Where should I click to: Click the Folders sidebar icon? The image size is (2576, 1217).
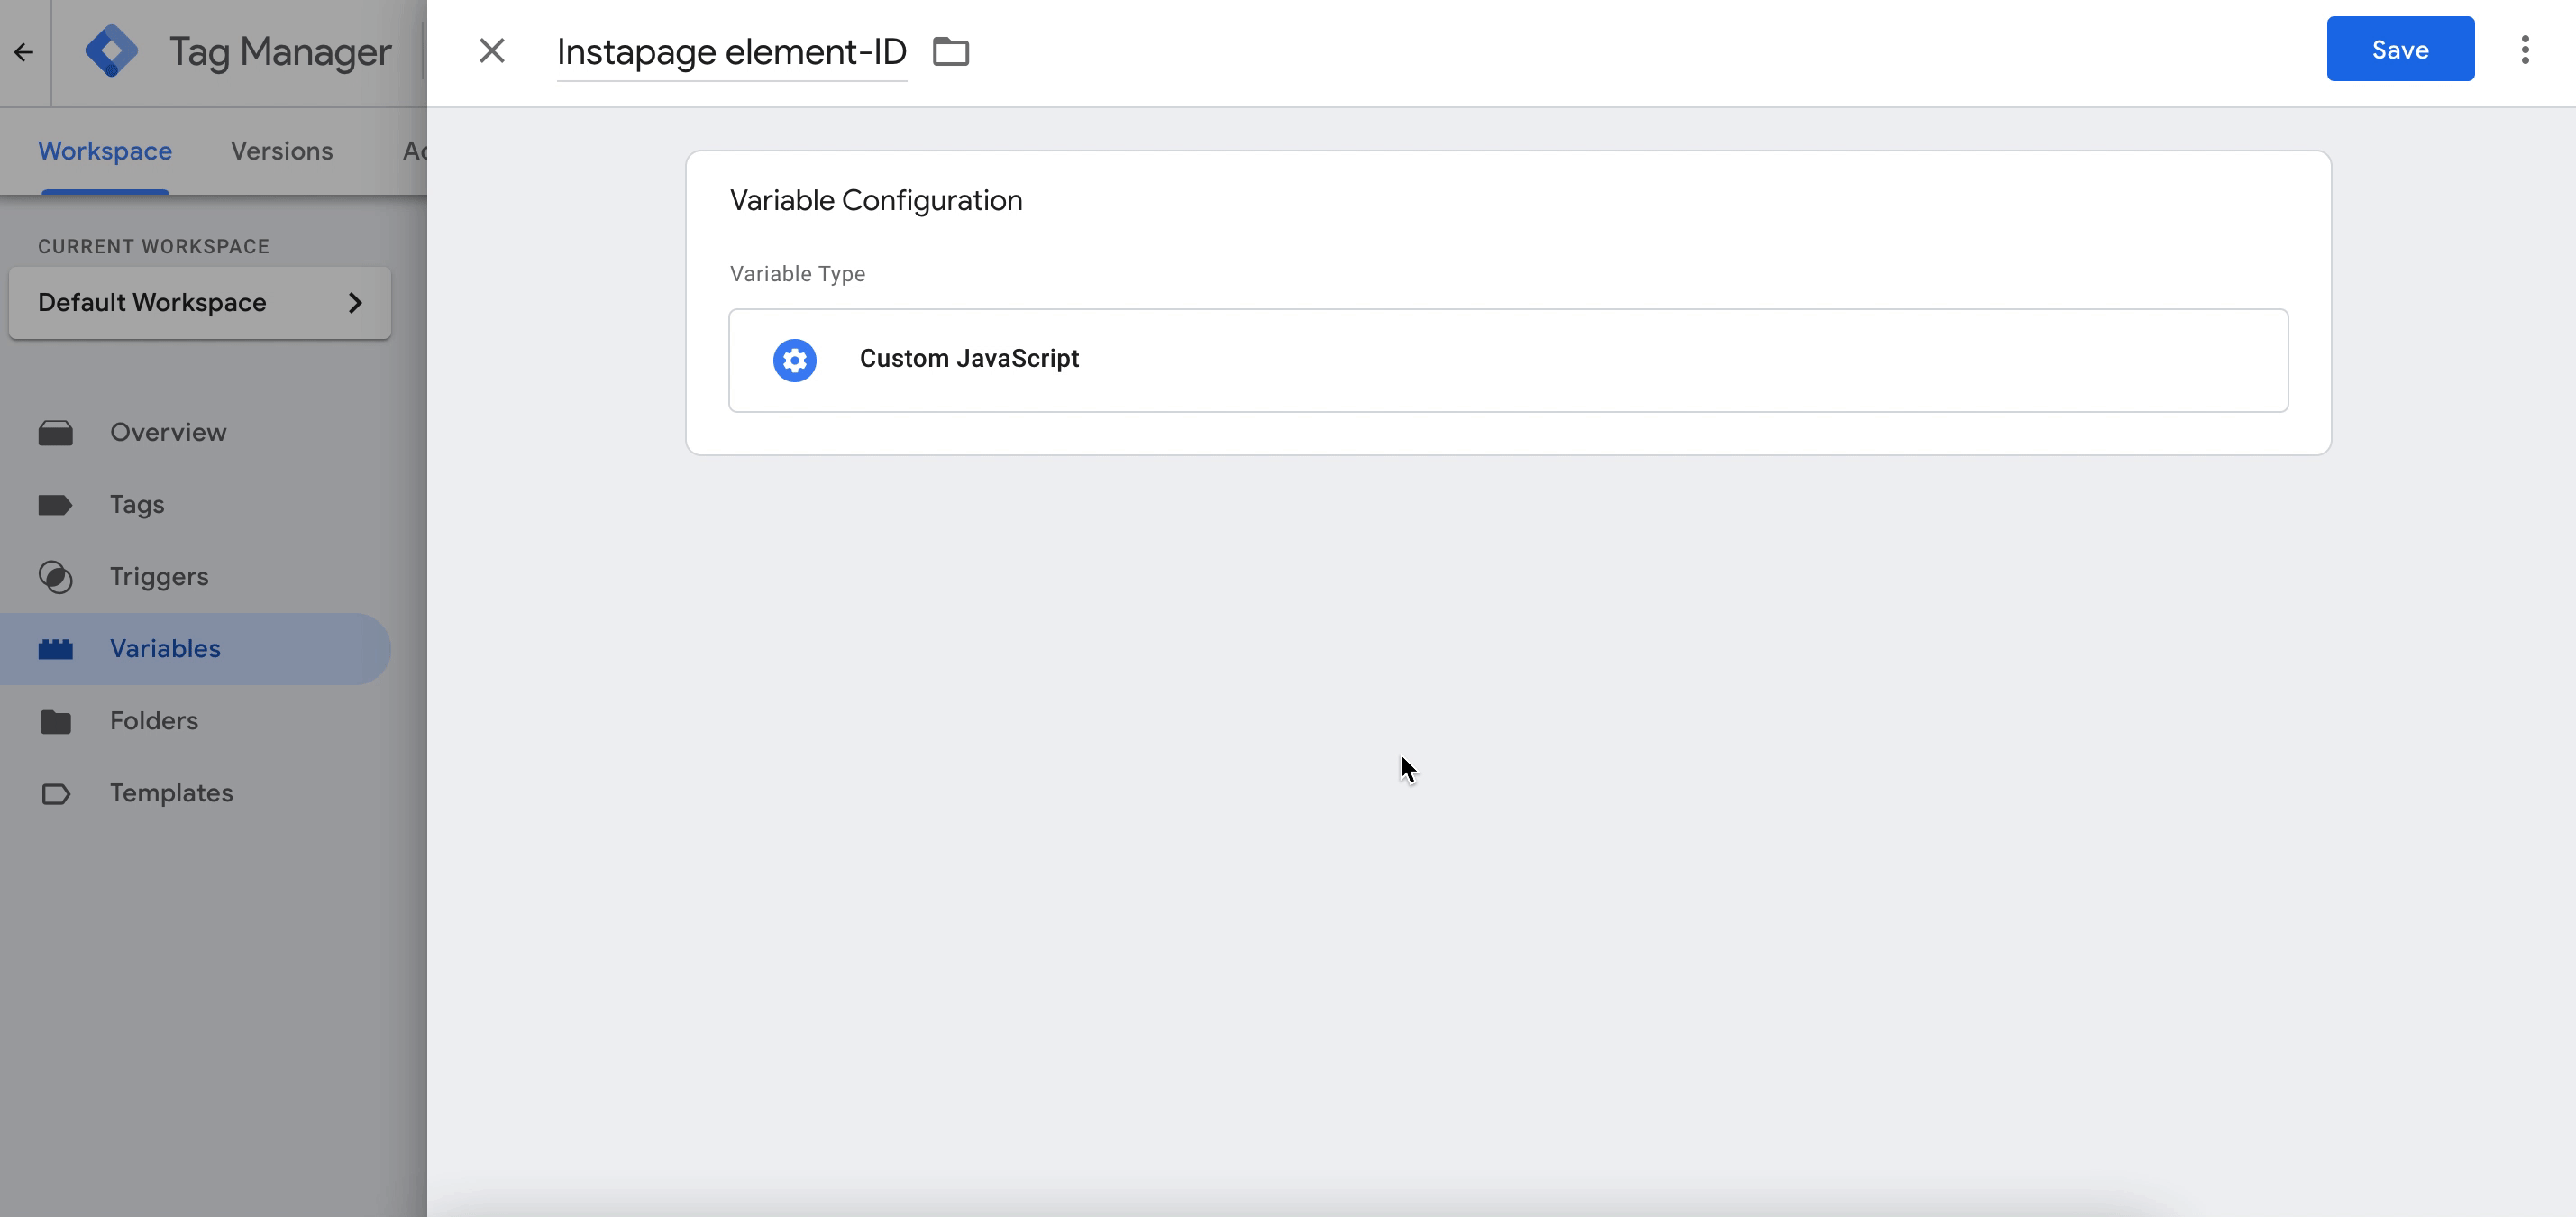[x=56, y=721]
